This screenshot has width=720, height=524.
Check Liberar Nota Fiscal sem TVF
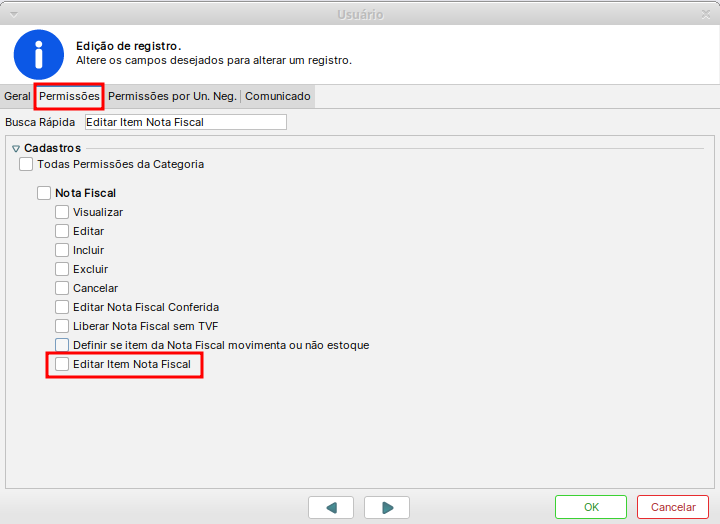(x=62, y=326)
